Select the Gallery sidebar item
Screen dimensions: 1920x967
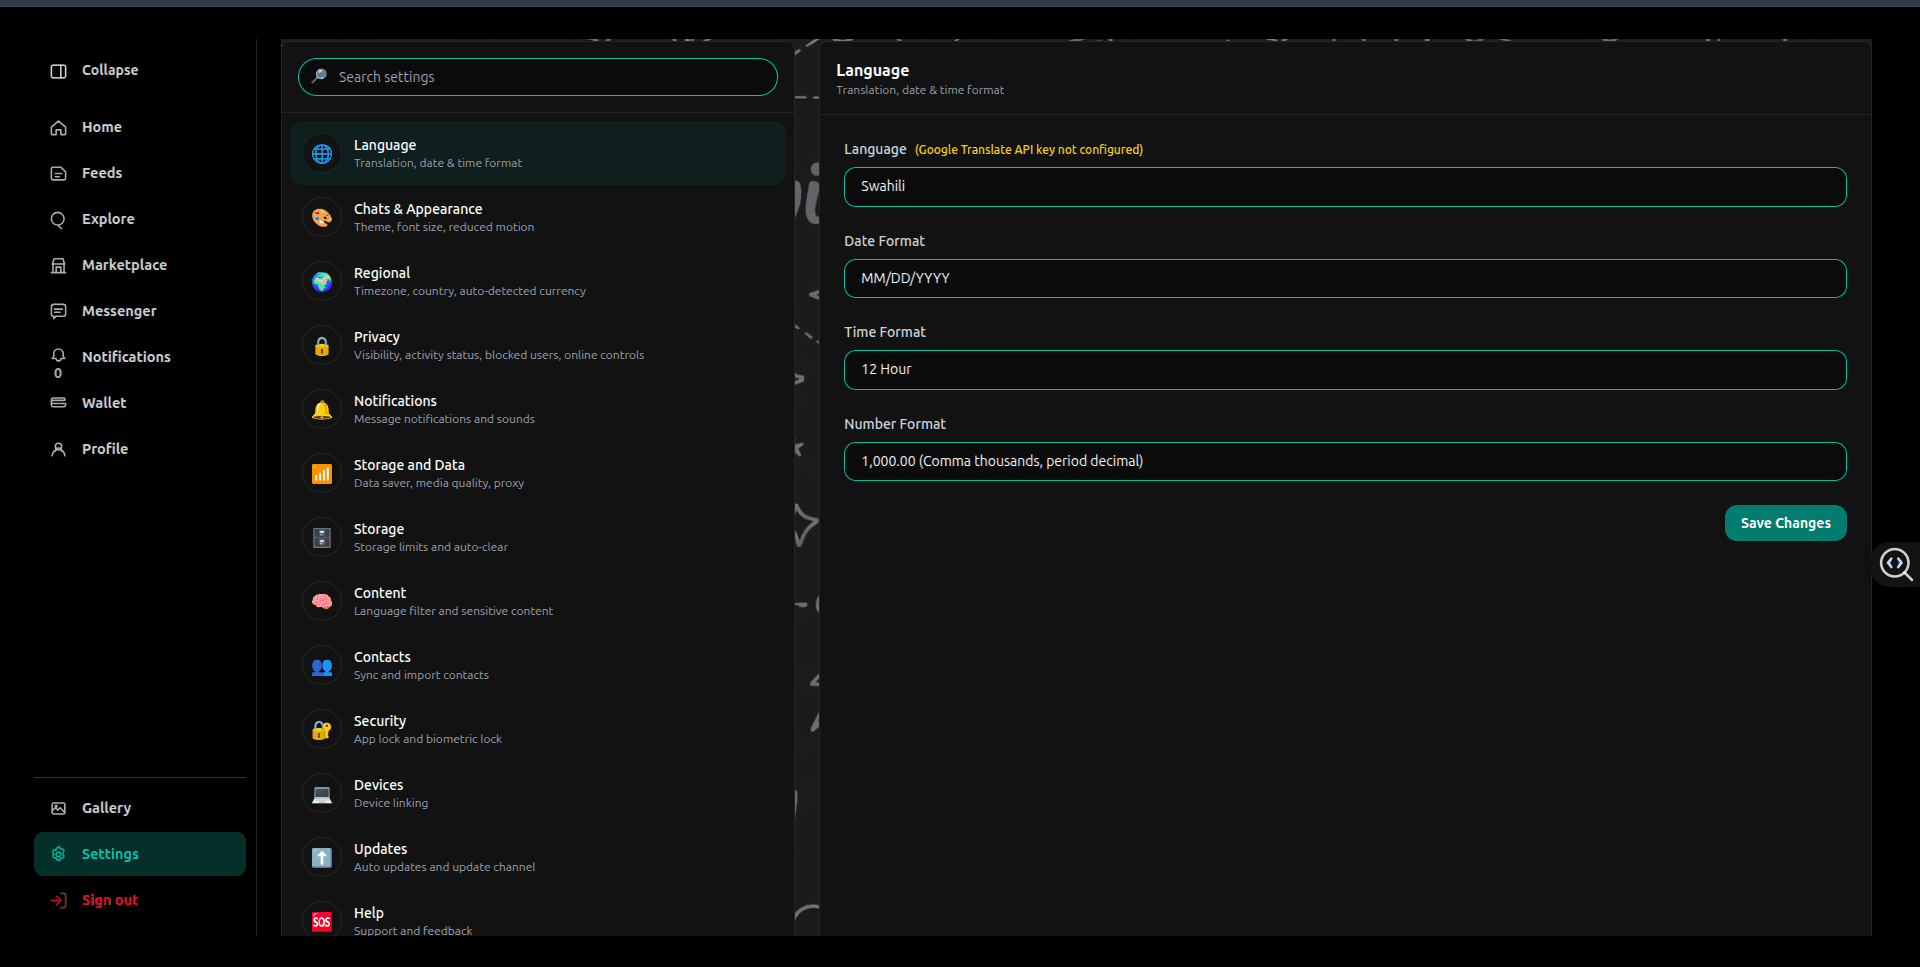click(x=140, y=808)
